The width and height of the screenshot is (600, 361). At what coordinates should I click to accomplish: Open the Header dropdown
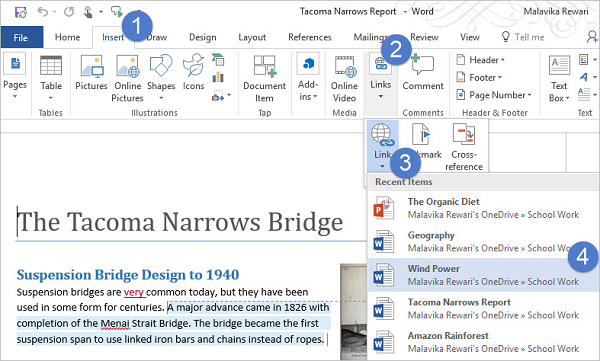pos(481,60)
